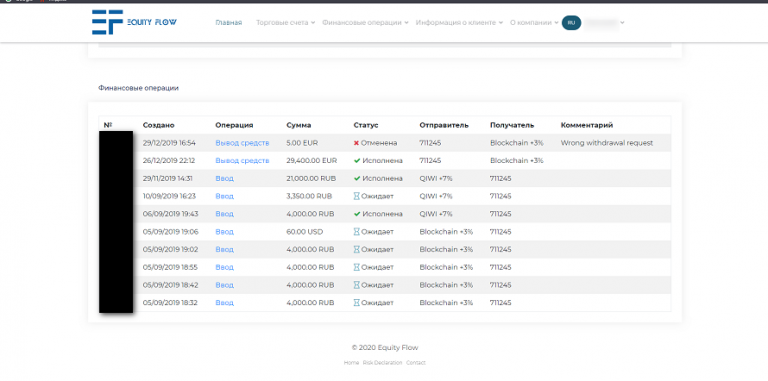Viewport: 768px width, 381px height.
Task: Open Ввод link for 05/09/2019 19:02
Action: pos(224,249)
